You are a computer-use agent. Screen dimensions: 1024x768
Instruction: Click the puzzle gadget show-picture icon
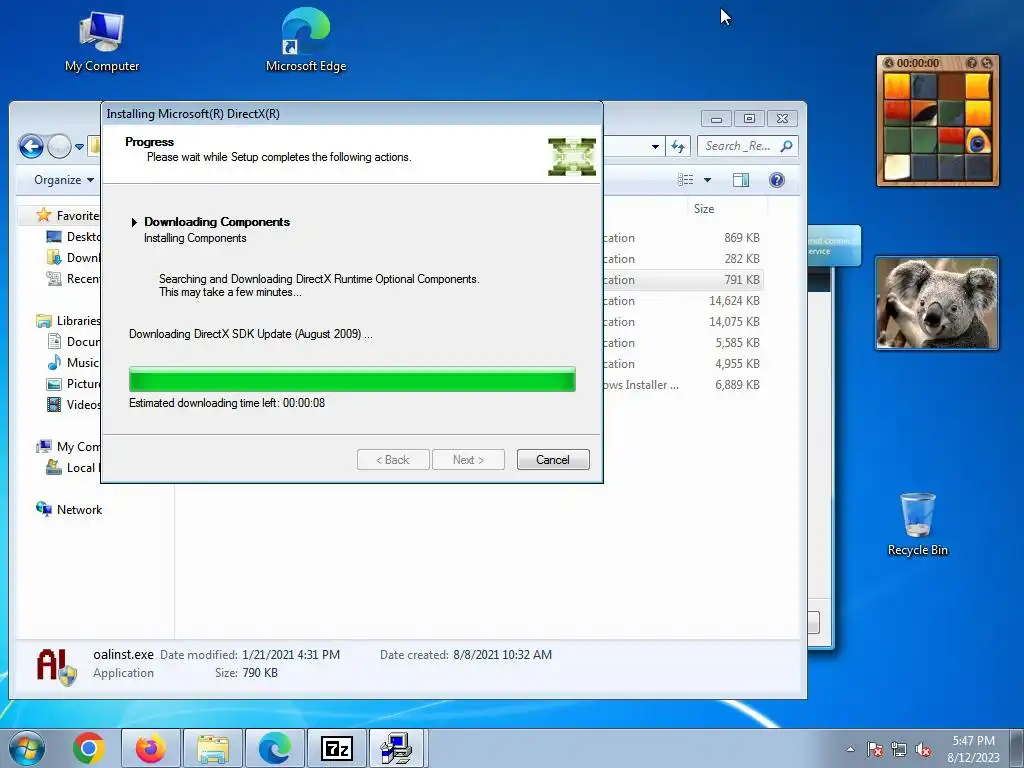[x=972, y=63]
